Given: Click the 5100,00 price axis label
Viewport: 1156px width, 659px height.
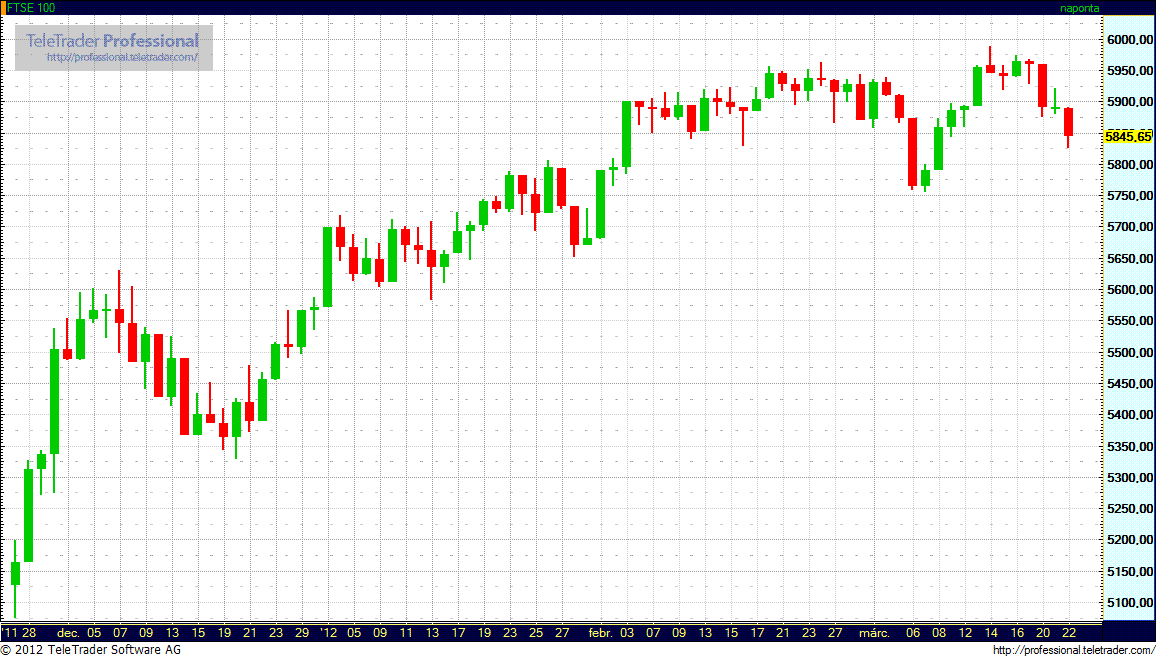Looking at the screenshot, I should tap(1128, 603).
